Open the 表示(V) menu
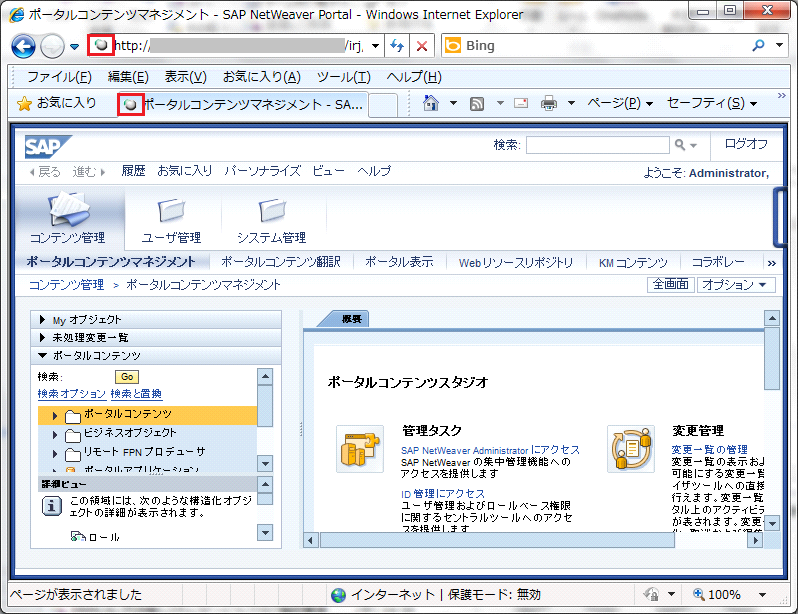The image size is (798, 614). pyautogui.click(x=185, y=77)
